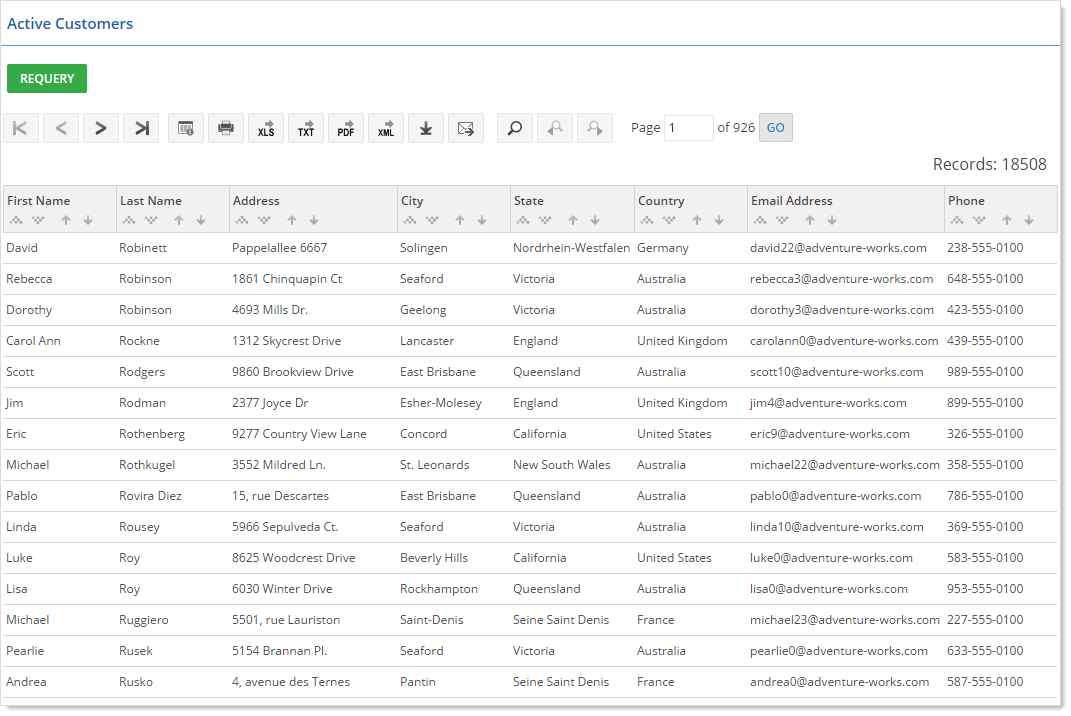Sort the City column descending
The image size is (1071, 716).
tap(482, 219)
